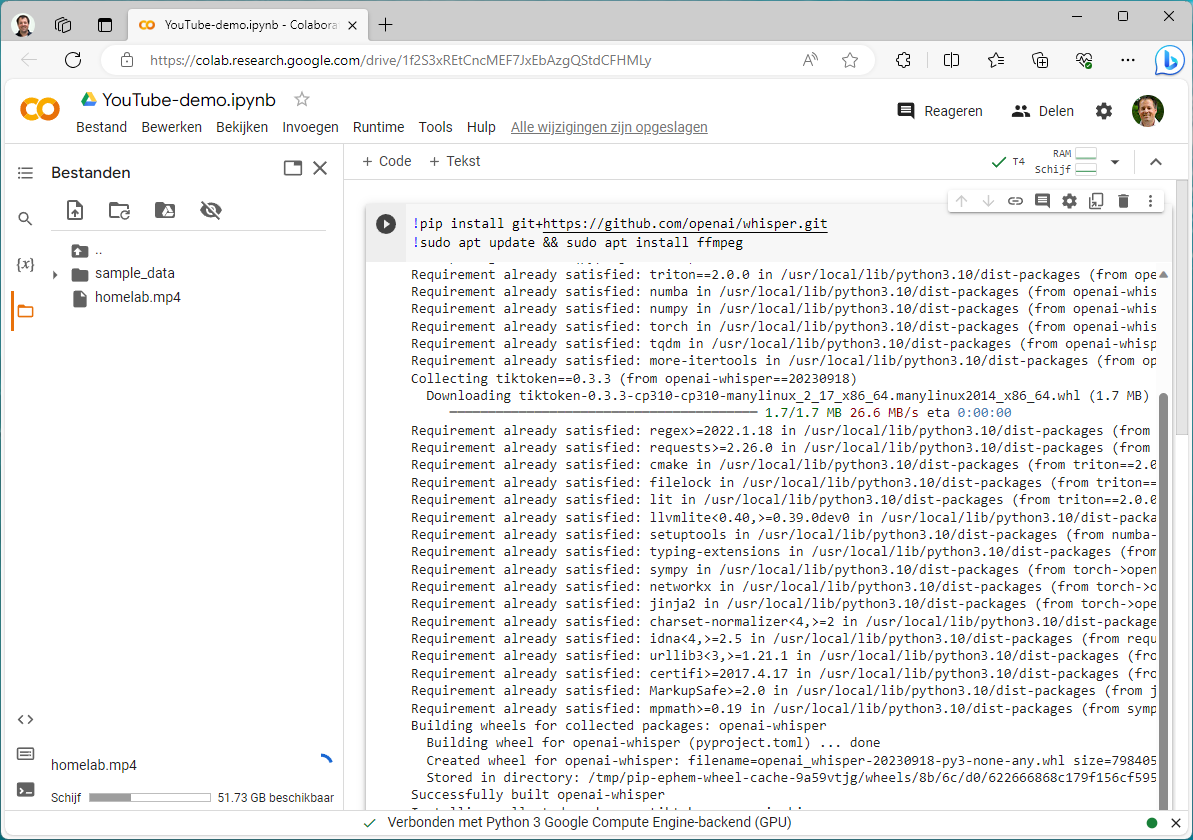This screenshot has width=1193, height=840.
Task: Open the RAM and Schijf resources dropdown
Action: 1115,162
